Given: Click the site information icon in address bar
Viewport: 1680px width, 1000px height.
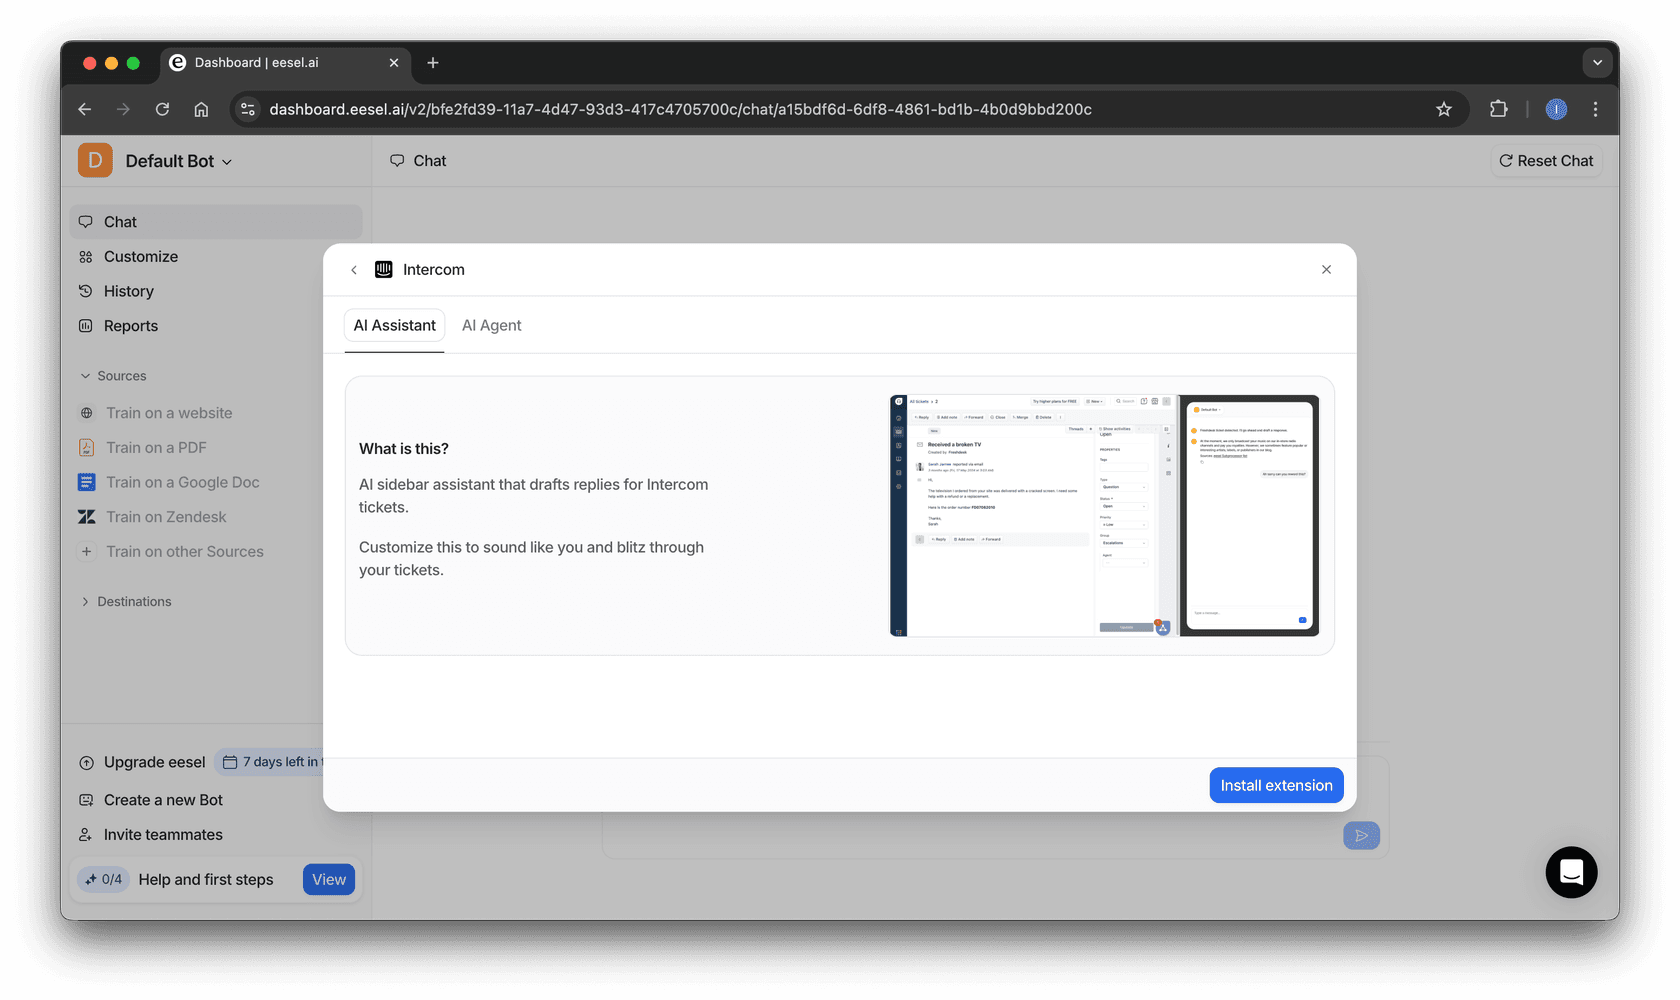Looking at the screenshot, I should [248, 109].
